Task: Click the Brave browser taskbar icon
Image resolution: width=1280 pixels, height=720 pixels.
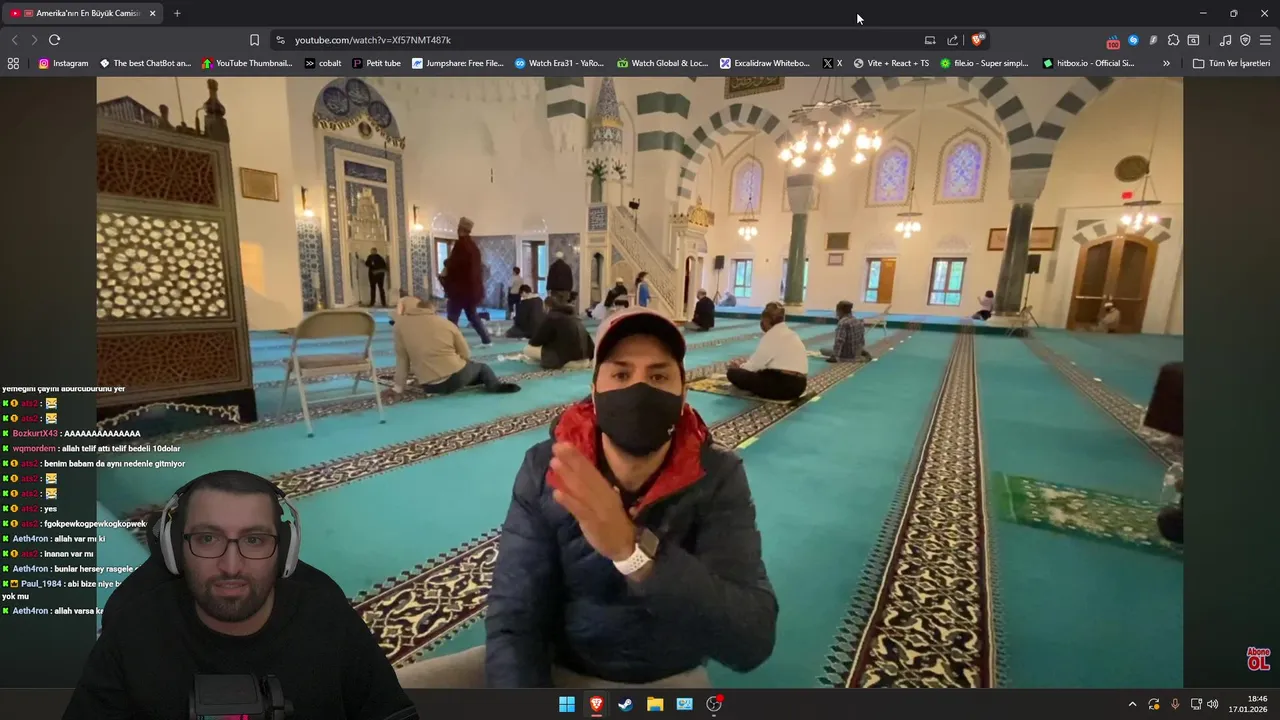Action: (596, 704)
